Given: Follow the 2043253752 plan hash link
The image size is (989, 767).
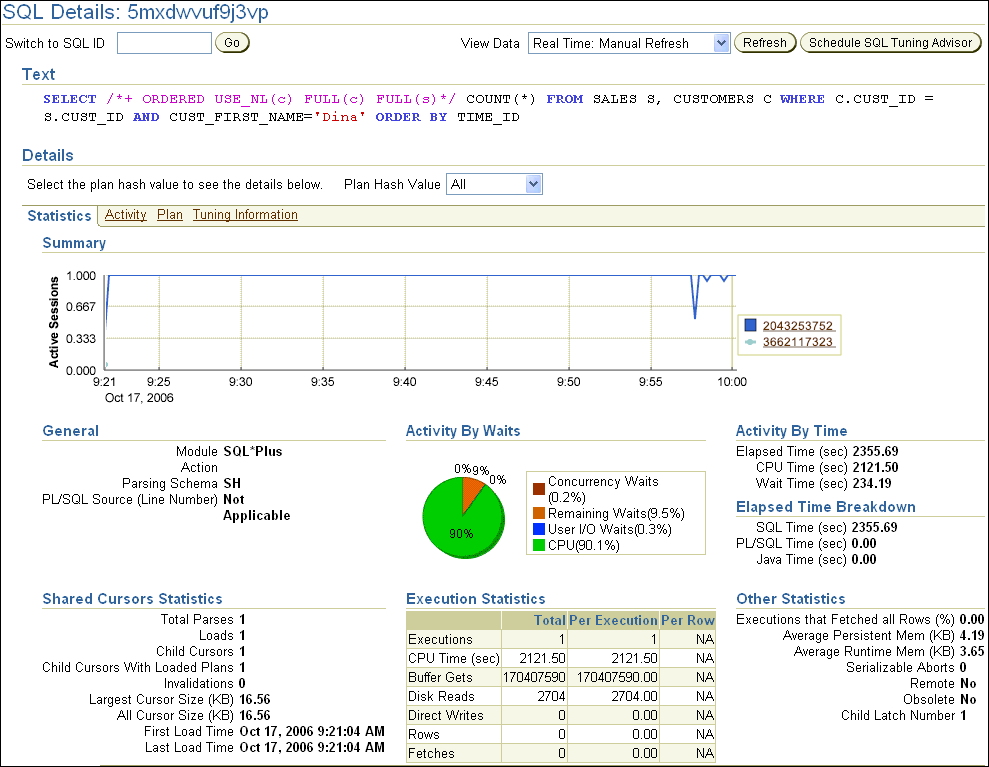Looking at the screenshot, I should [x=797, y=326].
